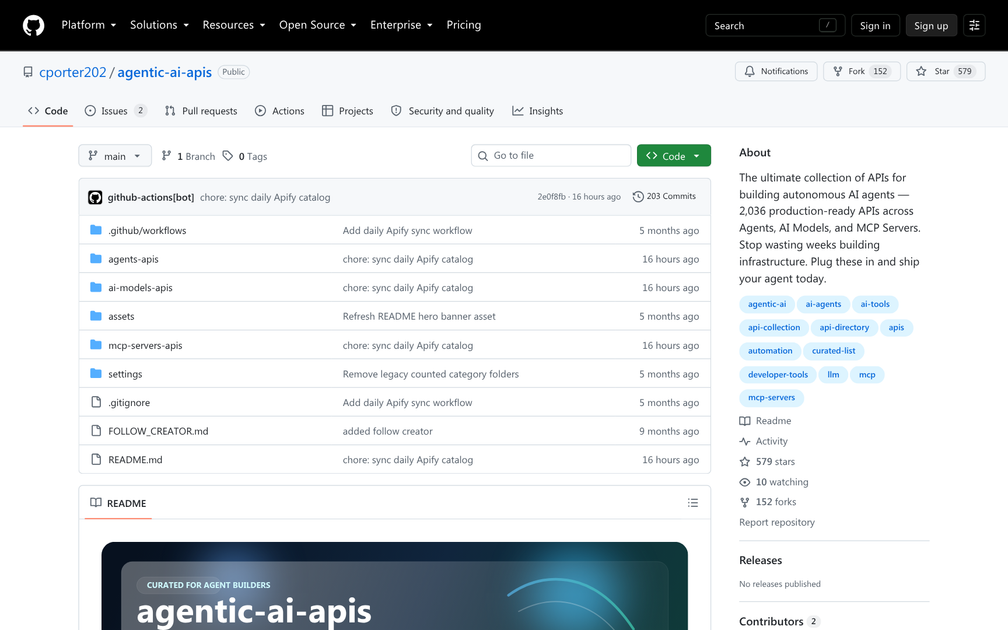Click the agentic-ai topic tag
Image resolution: width=1008 pixels, height=630 pixels.
pos(767,304)
